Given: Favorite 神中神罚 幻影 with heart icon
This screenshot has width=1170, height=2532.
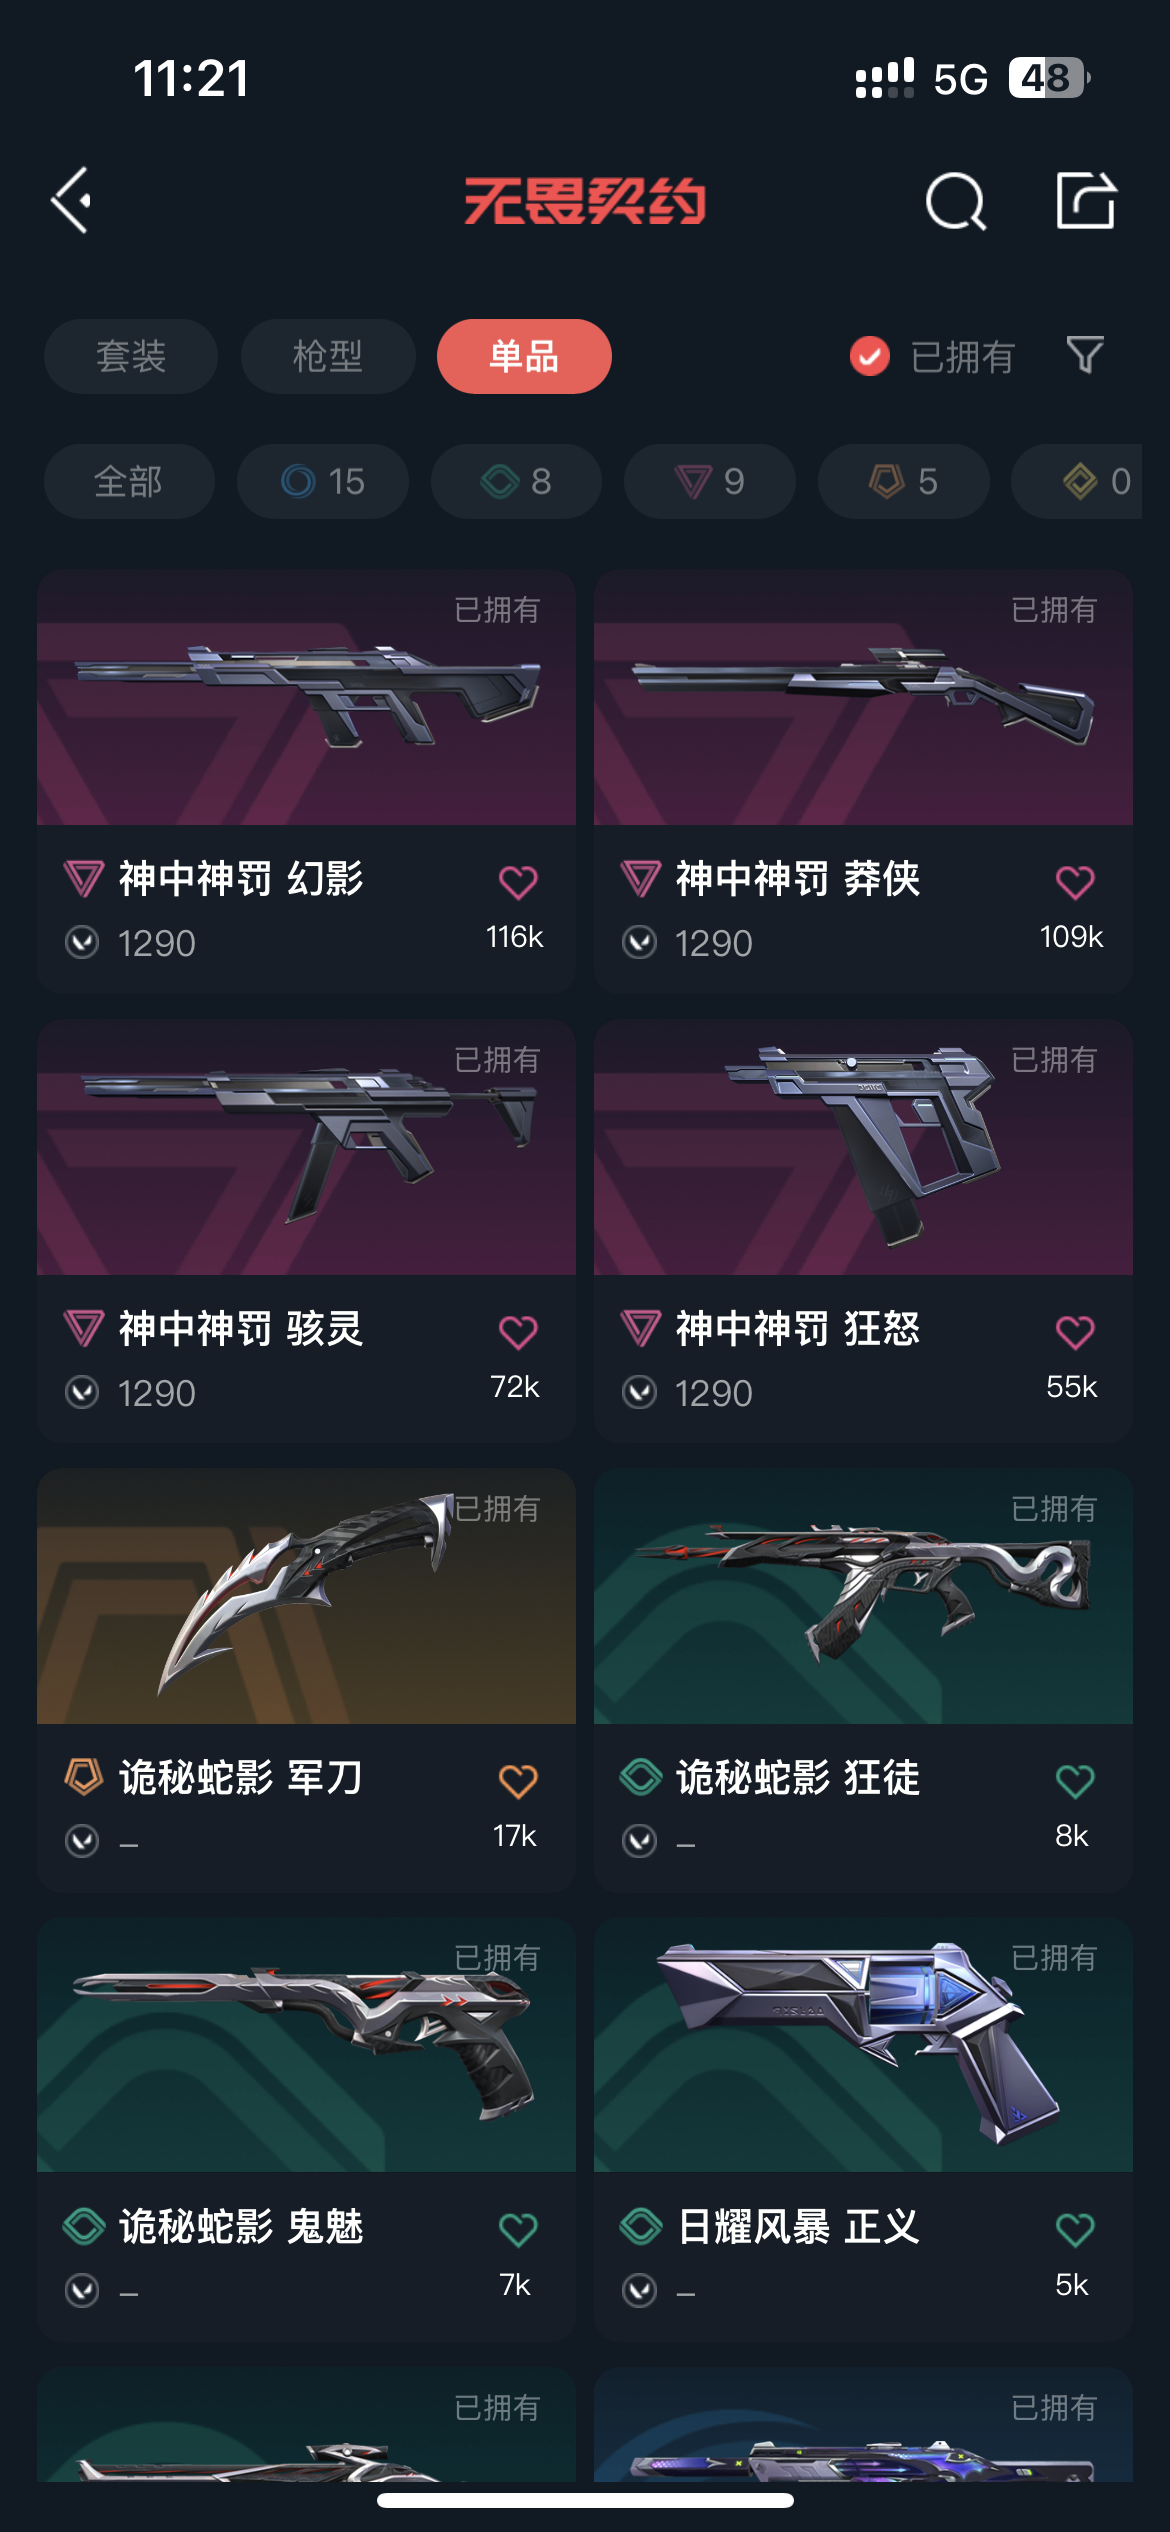Looking at the screenshot, I should tap(518, 882).
